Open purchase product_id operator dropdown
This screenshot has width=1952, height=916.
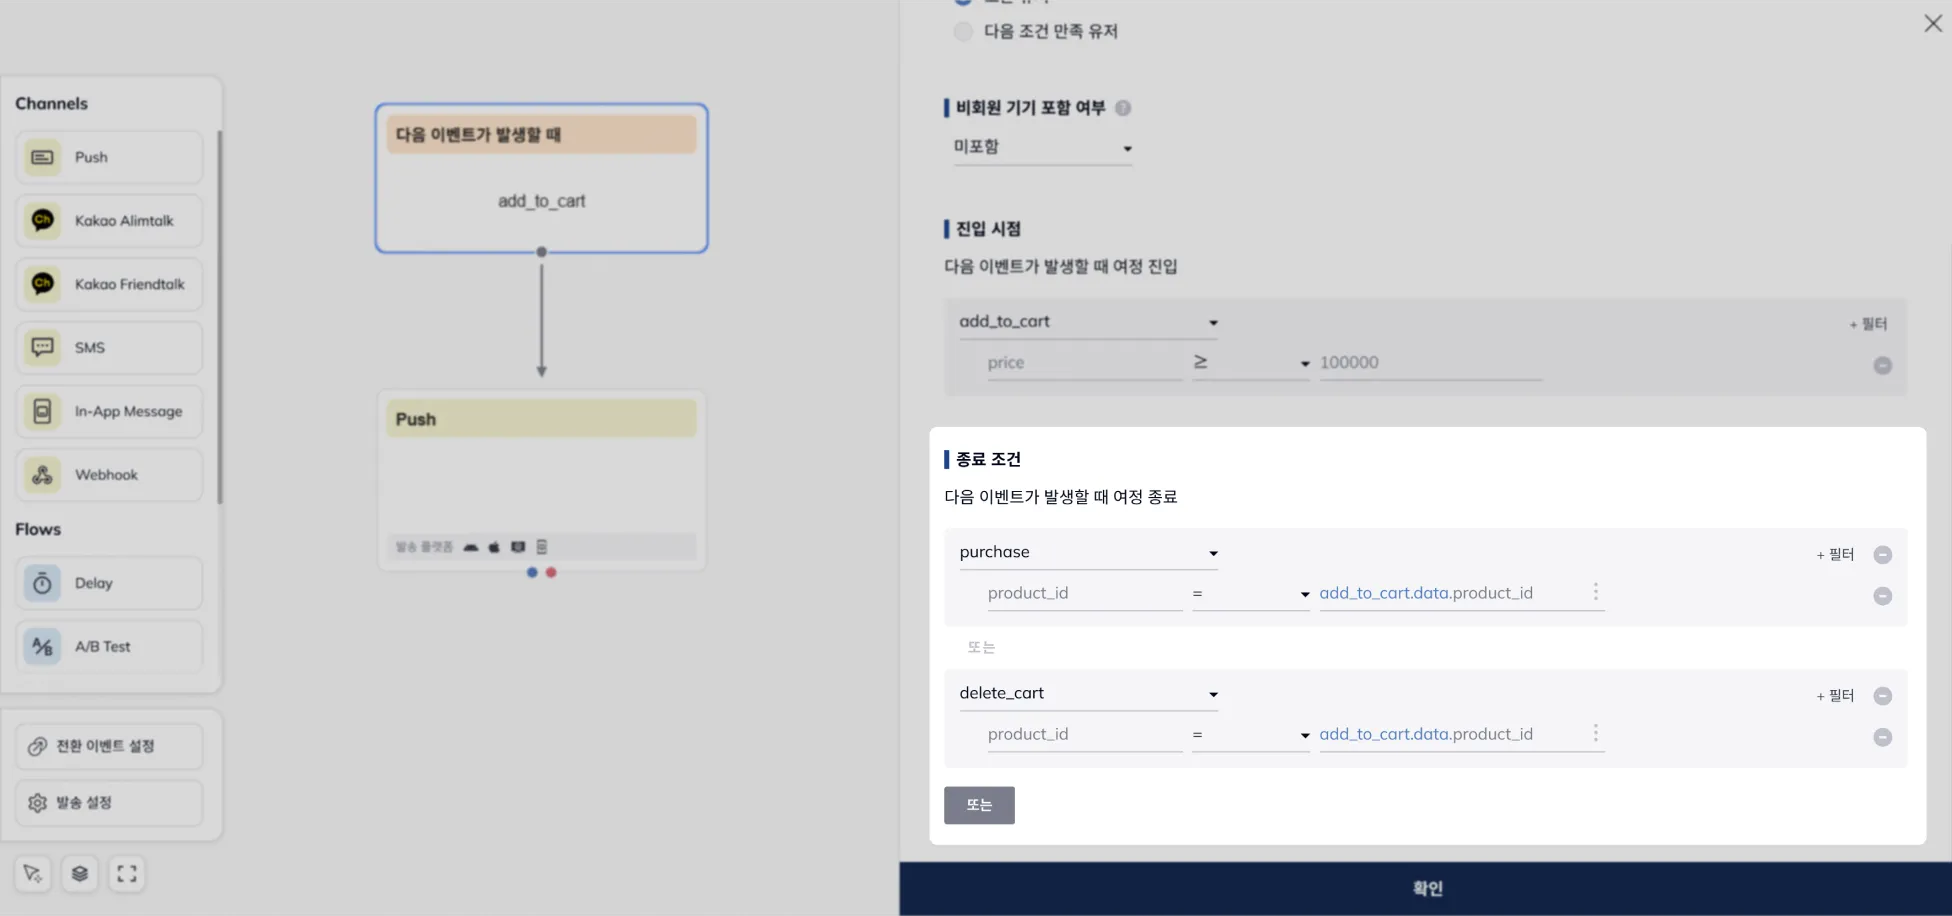pos(1250,594)
